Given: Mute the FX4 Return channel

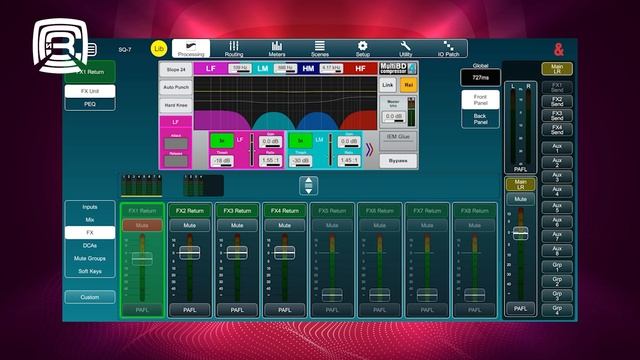Looking at the screenshot, I should pyautogui.click(x=284, y=225).
